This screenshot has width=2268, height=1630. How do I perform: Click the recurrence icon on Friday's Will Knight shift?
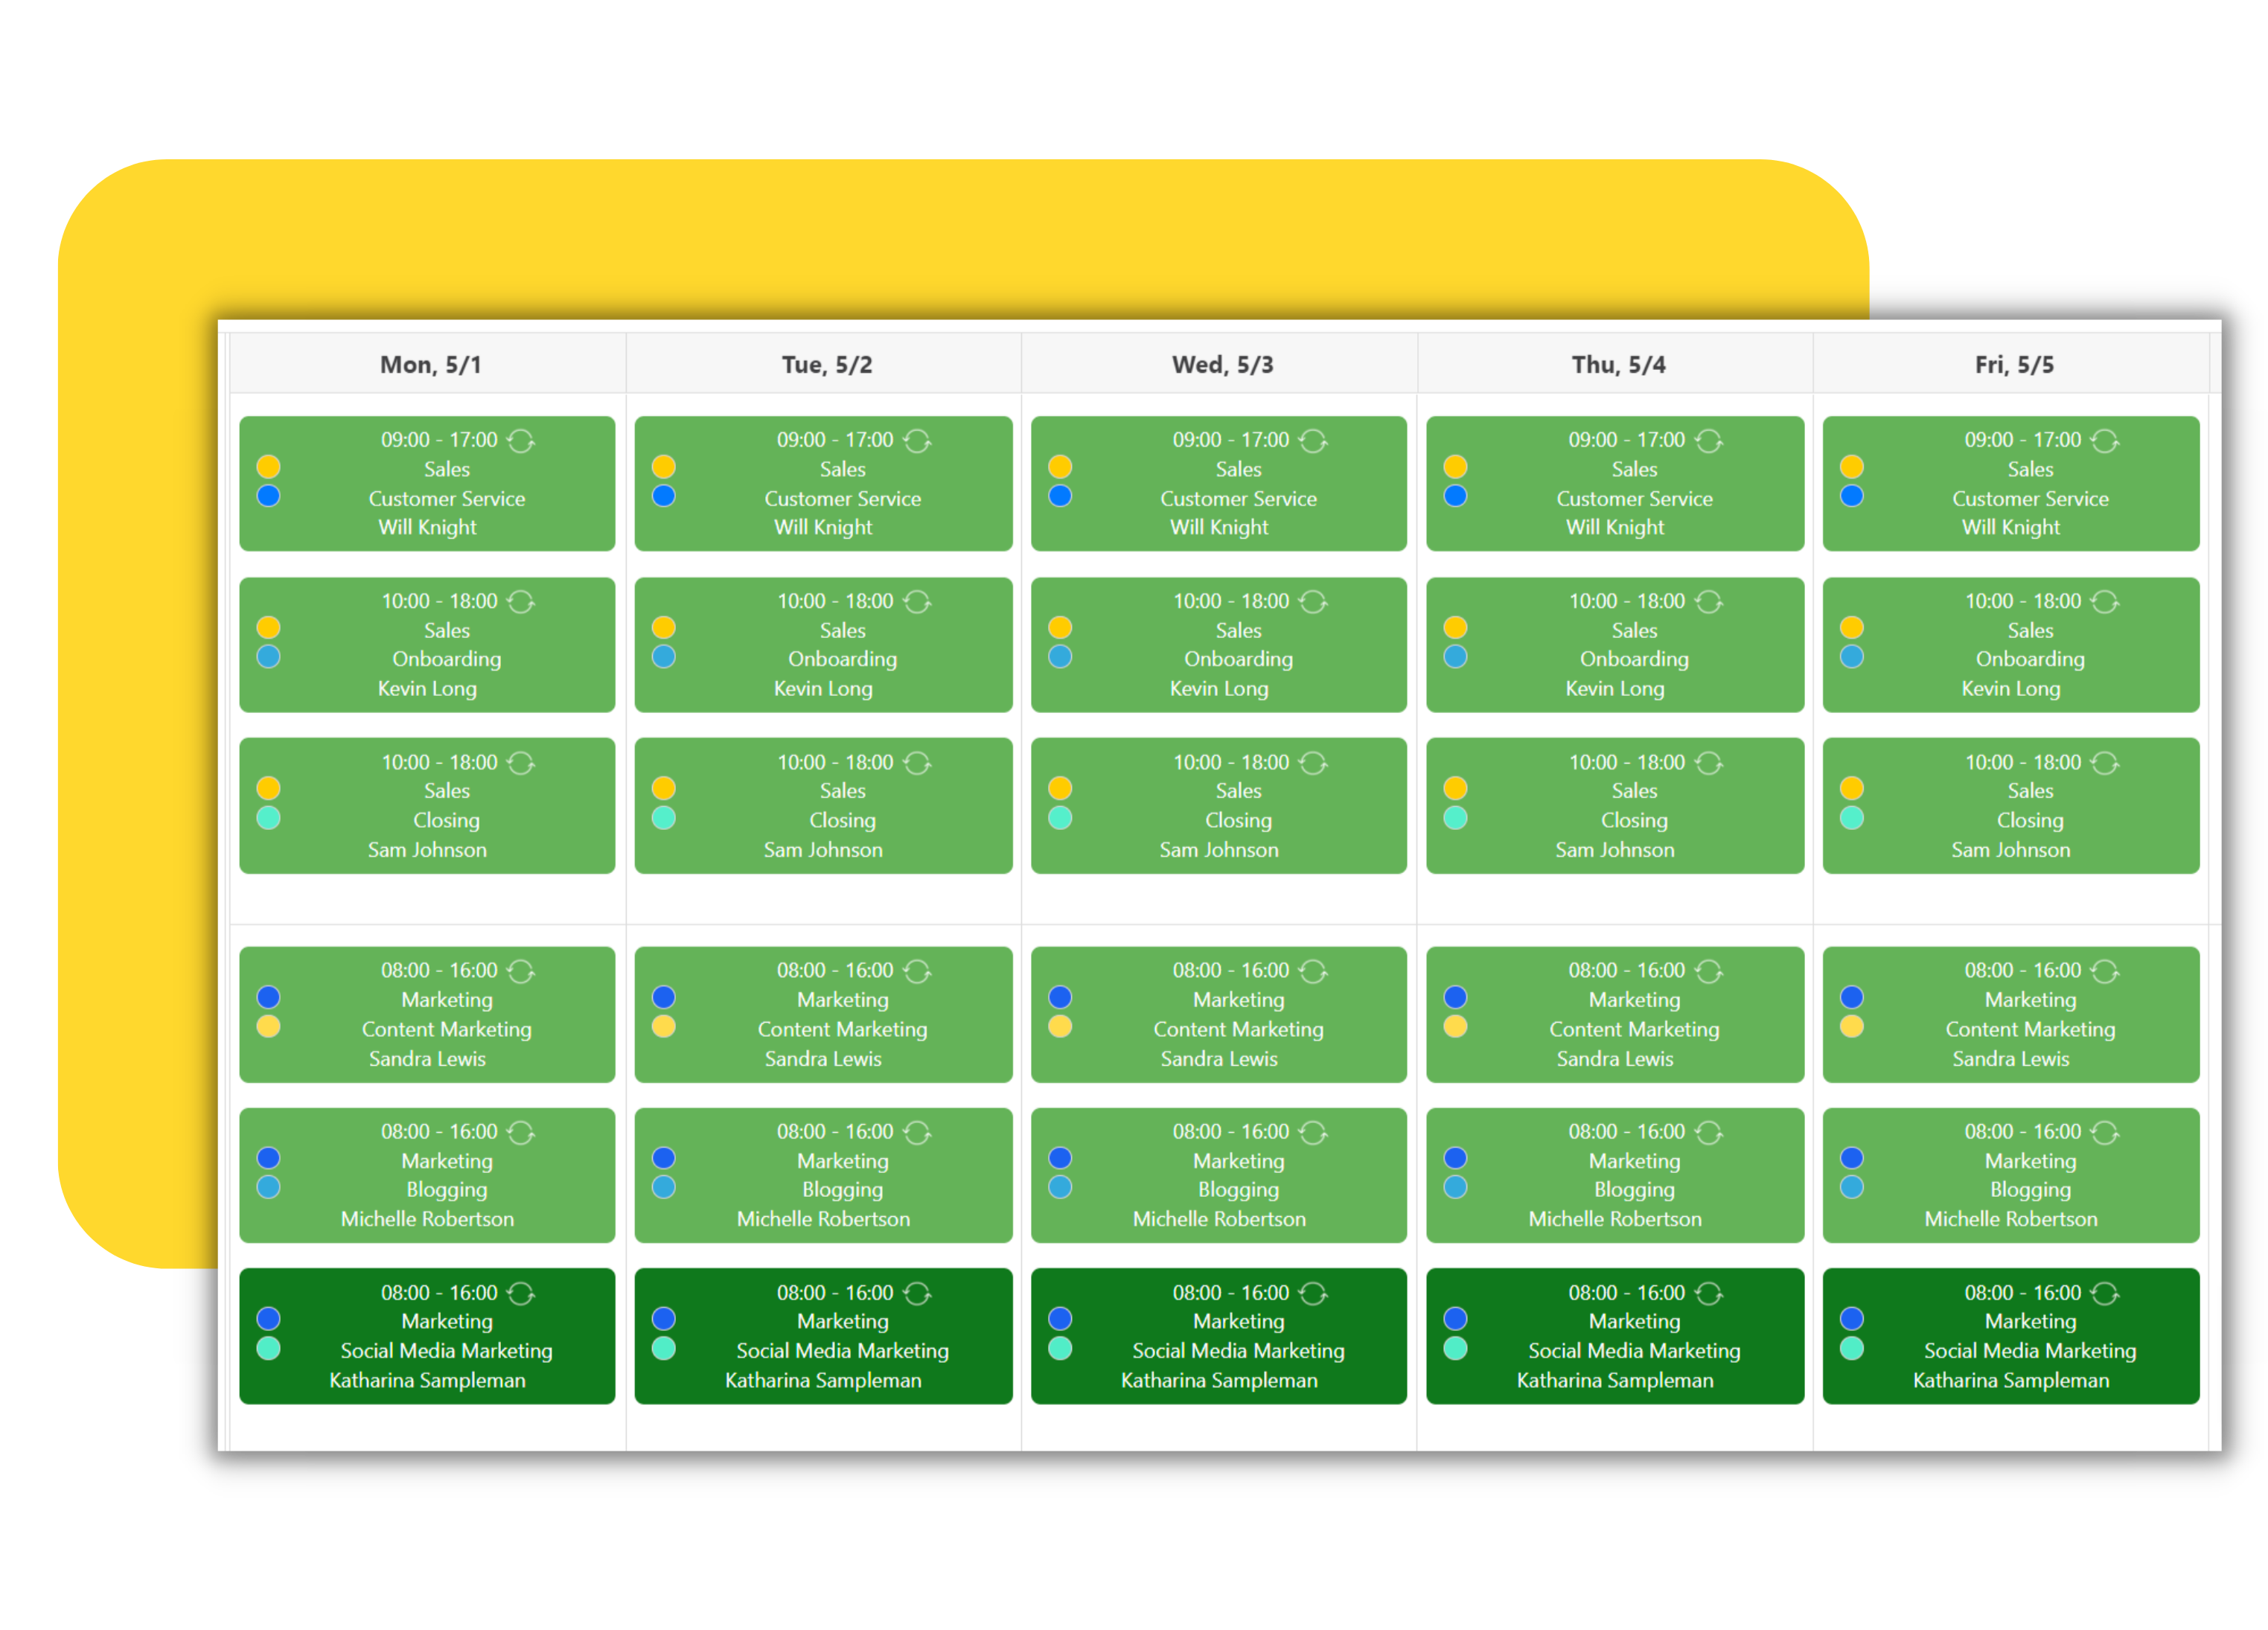coord(2106,440)
